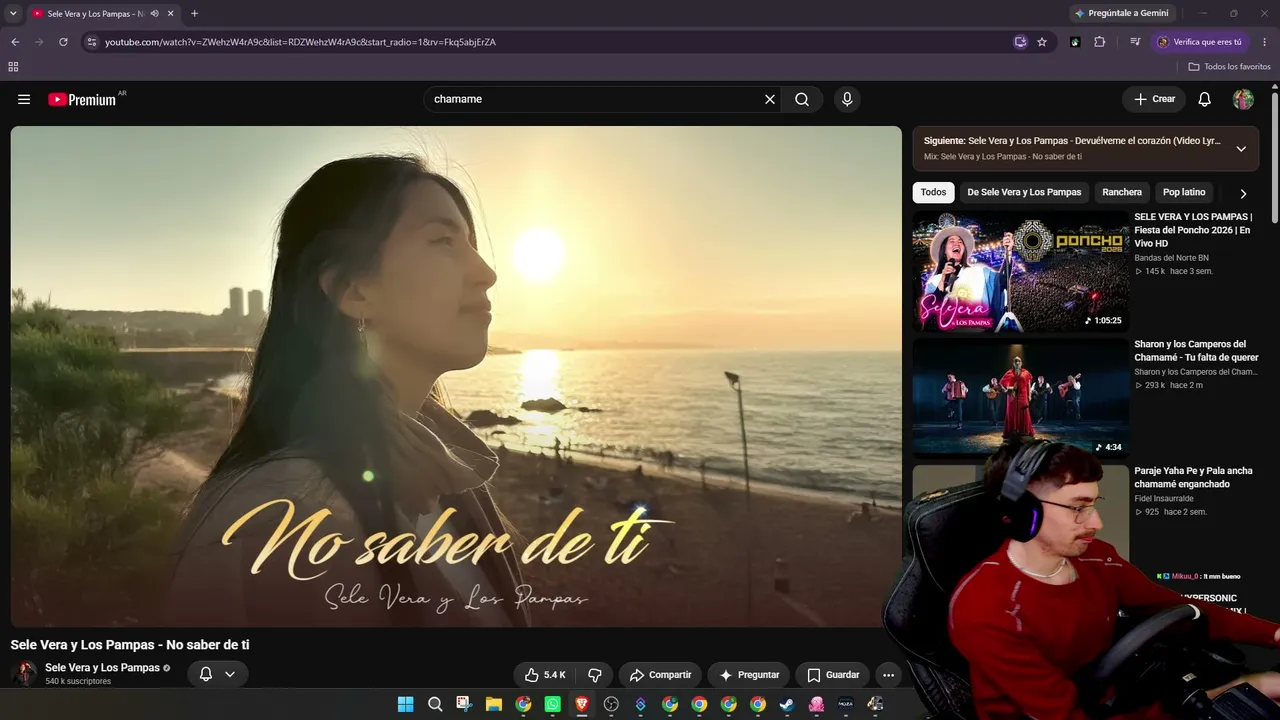Open the Tu falta de querer thumbnail

click(1020, 398)
